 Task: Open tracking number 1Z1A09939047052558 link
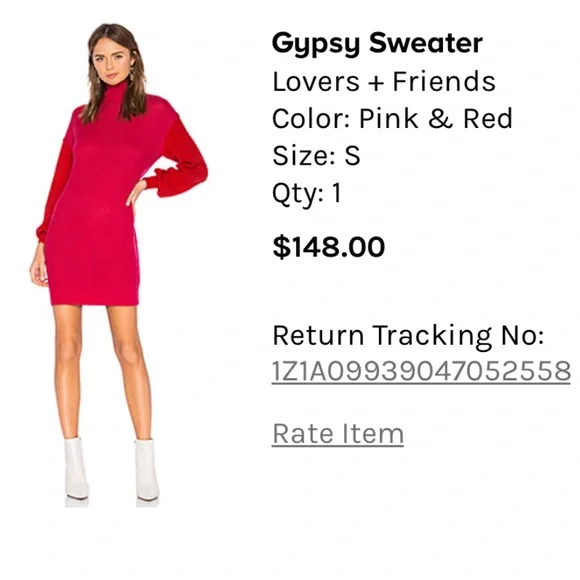pyautogui.click(x=421, y=371)
